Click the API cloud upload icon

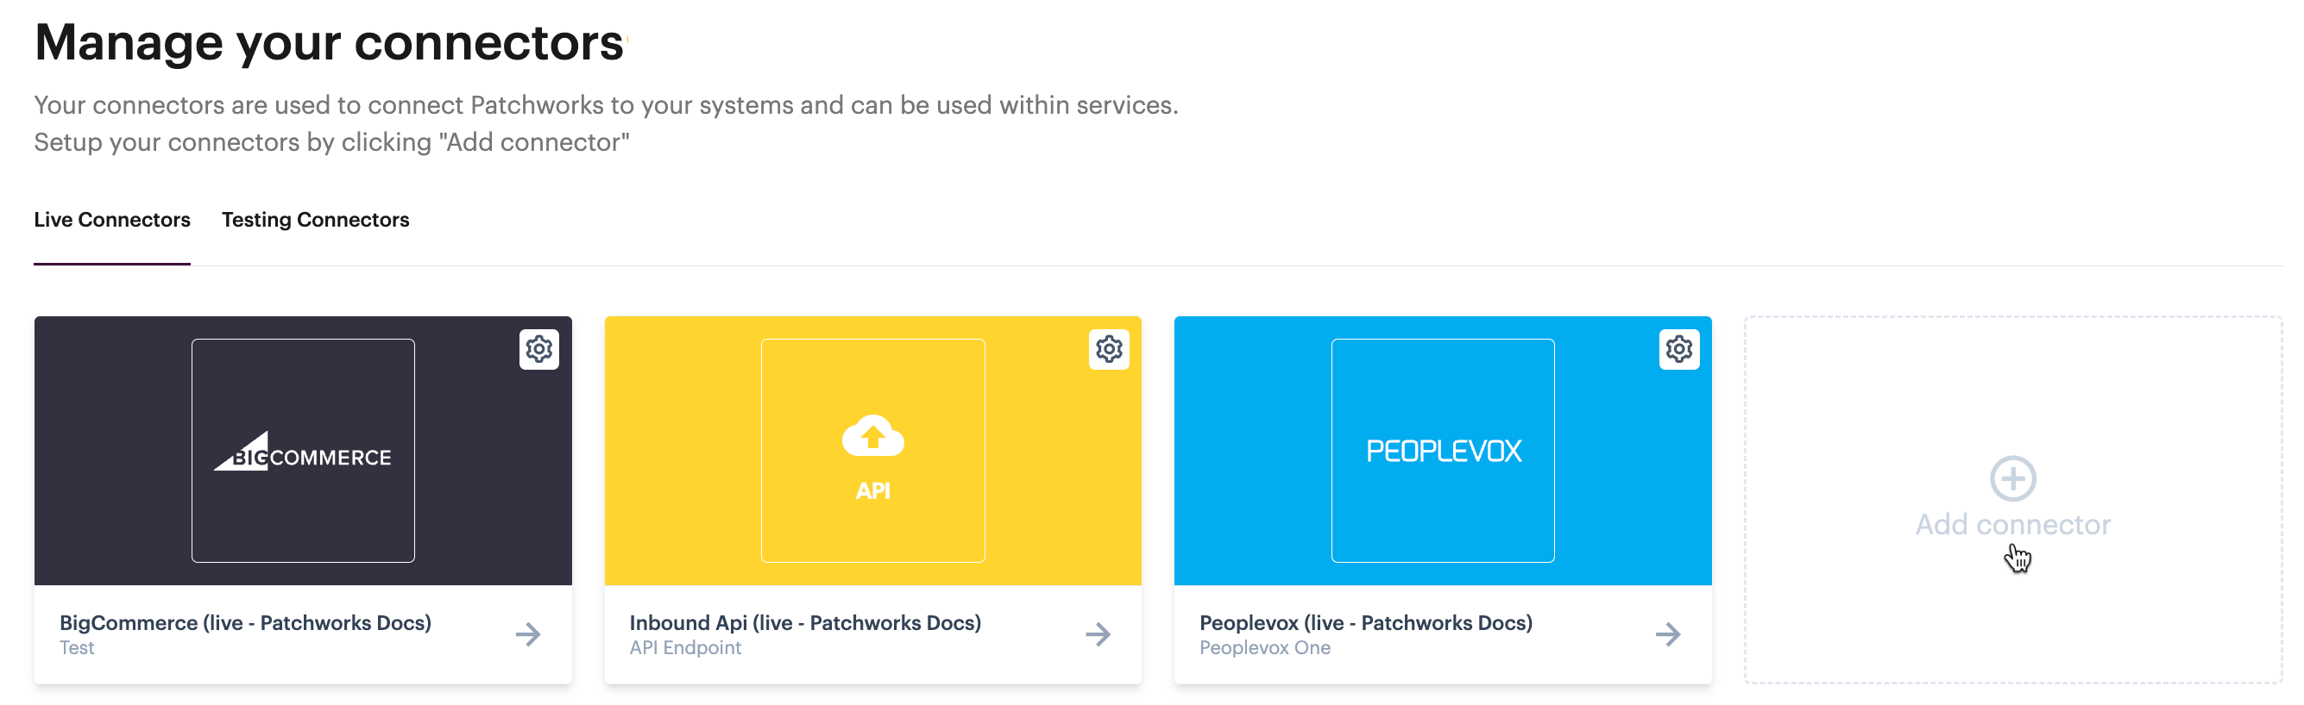tap(873, 437)
